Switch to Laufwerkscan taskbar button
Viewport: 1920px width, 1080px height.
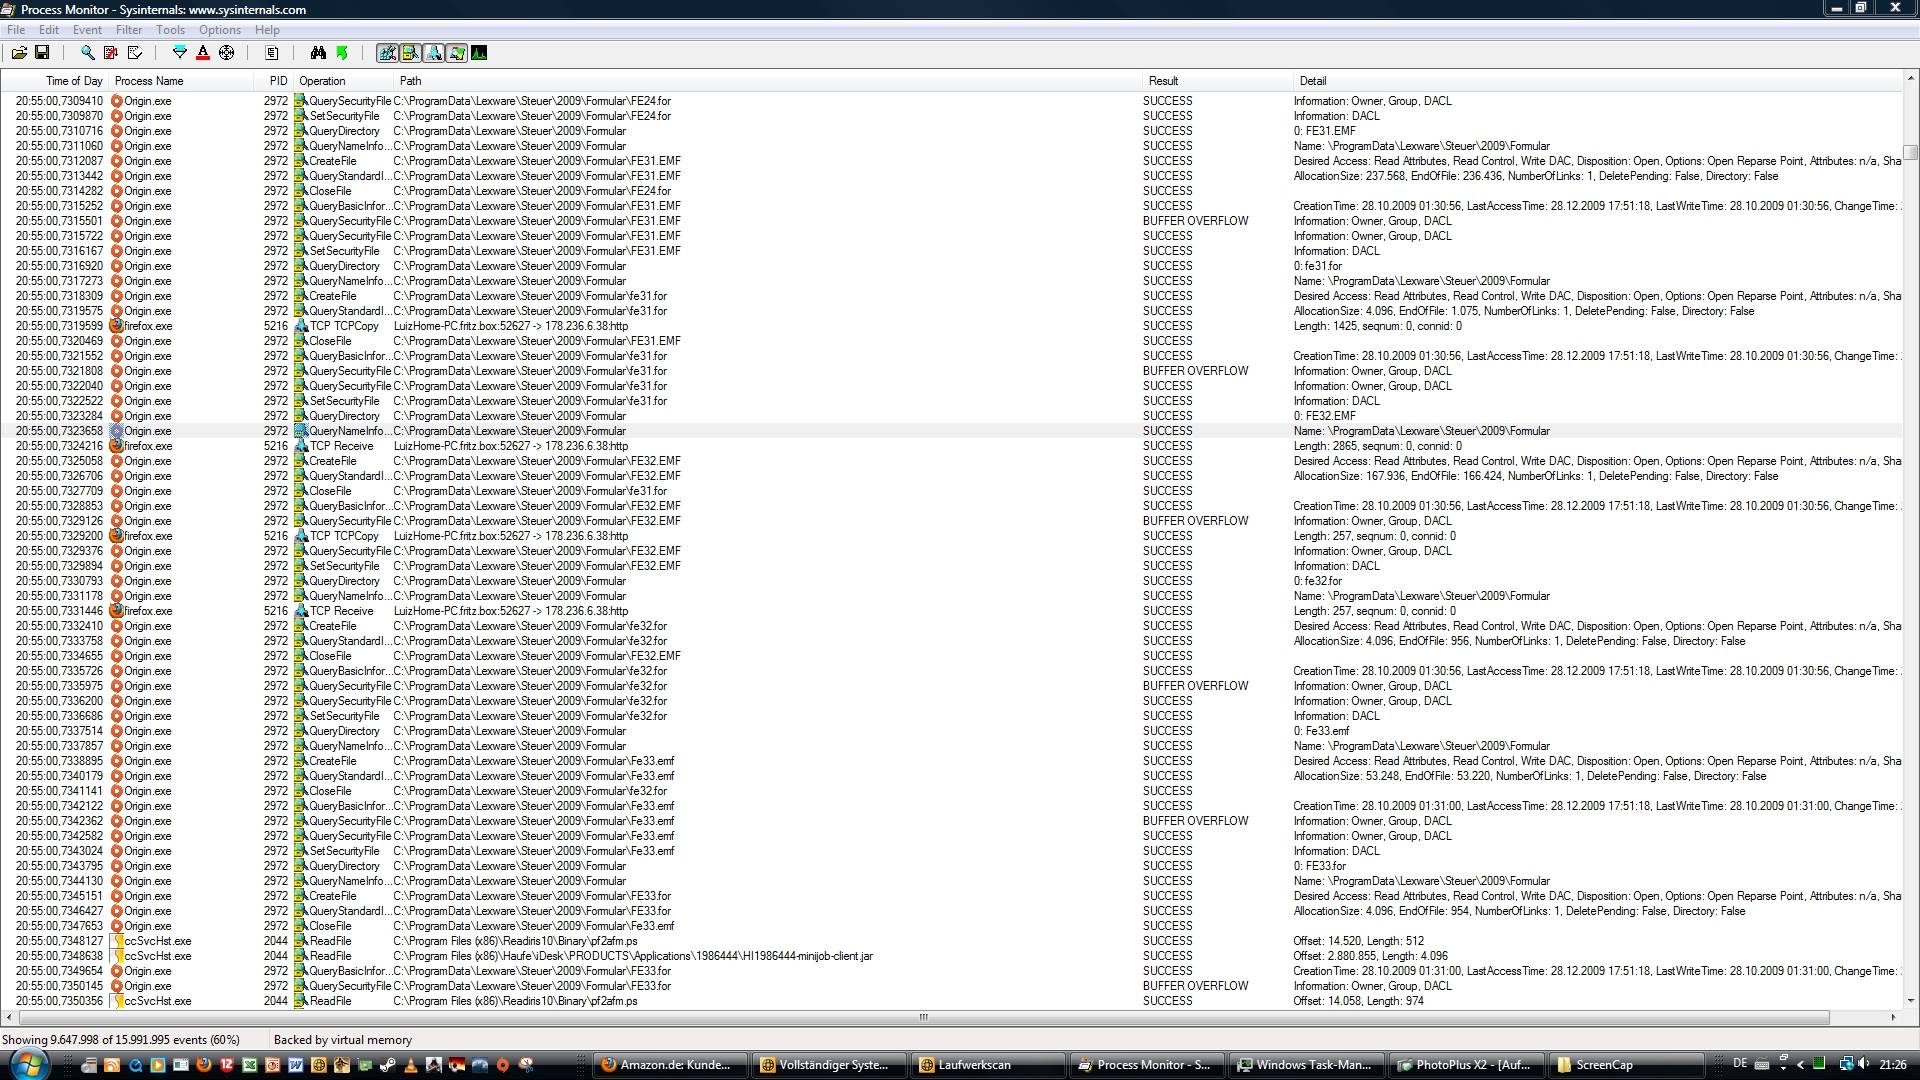tap(989, 1065)
